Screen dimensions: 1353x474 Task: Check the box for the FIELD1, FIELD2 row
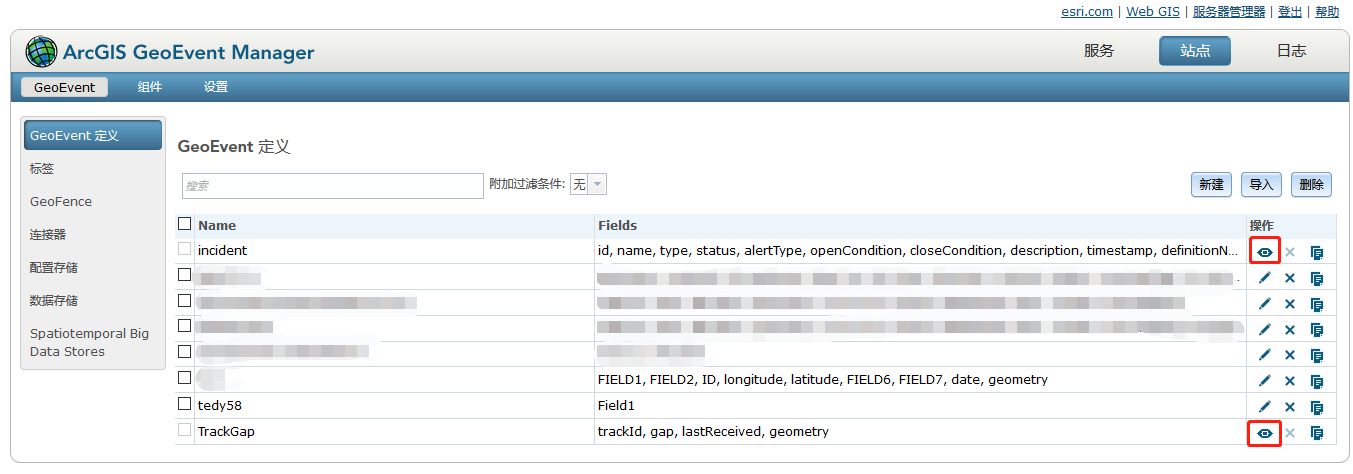click(x=184, y=378)
